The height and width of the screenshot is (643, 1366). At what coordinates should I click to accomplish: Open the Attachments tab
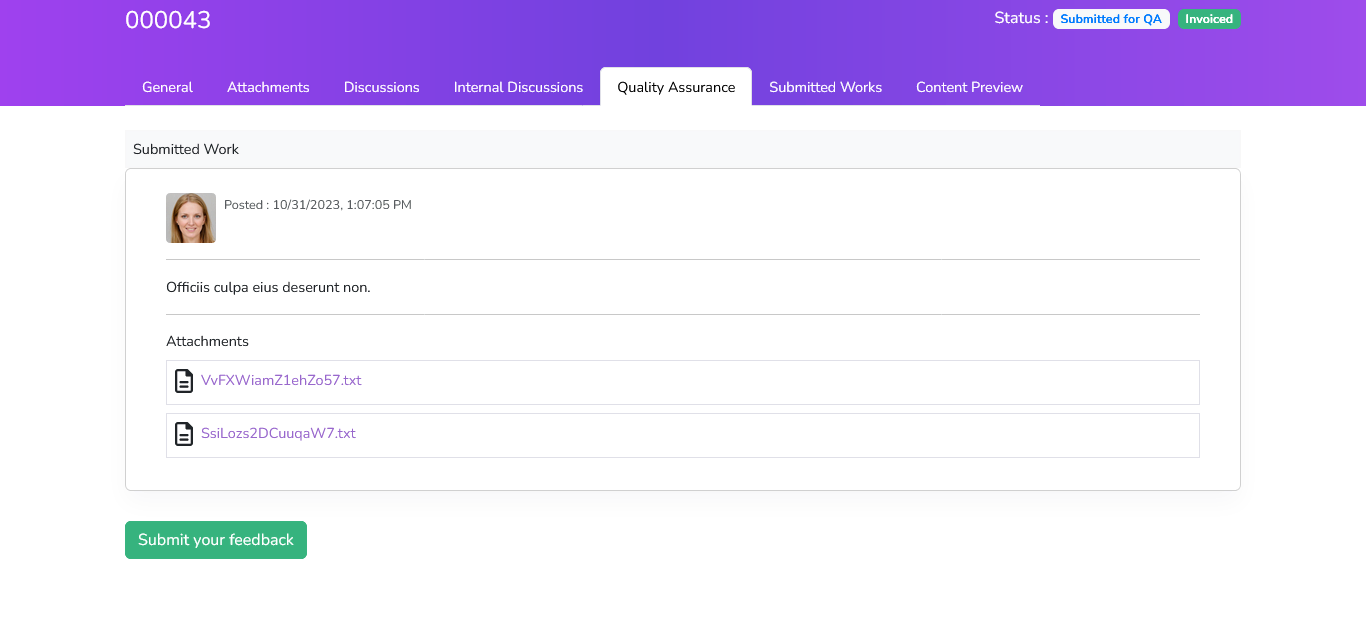tap(268, 87)
